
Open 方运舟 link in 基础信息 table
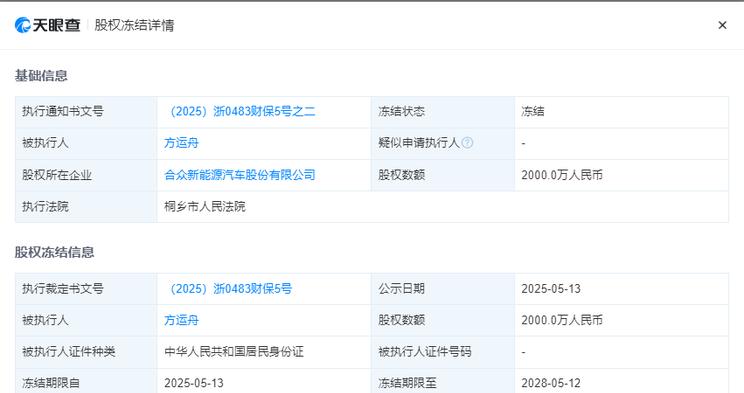(181, 143)
